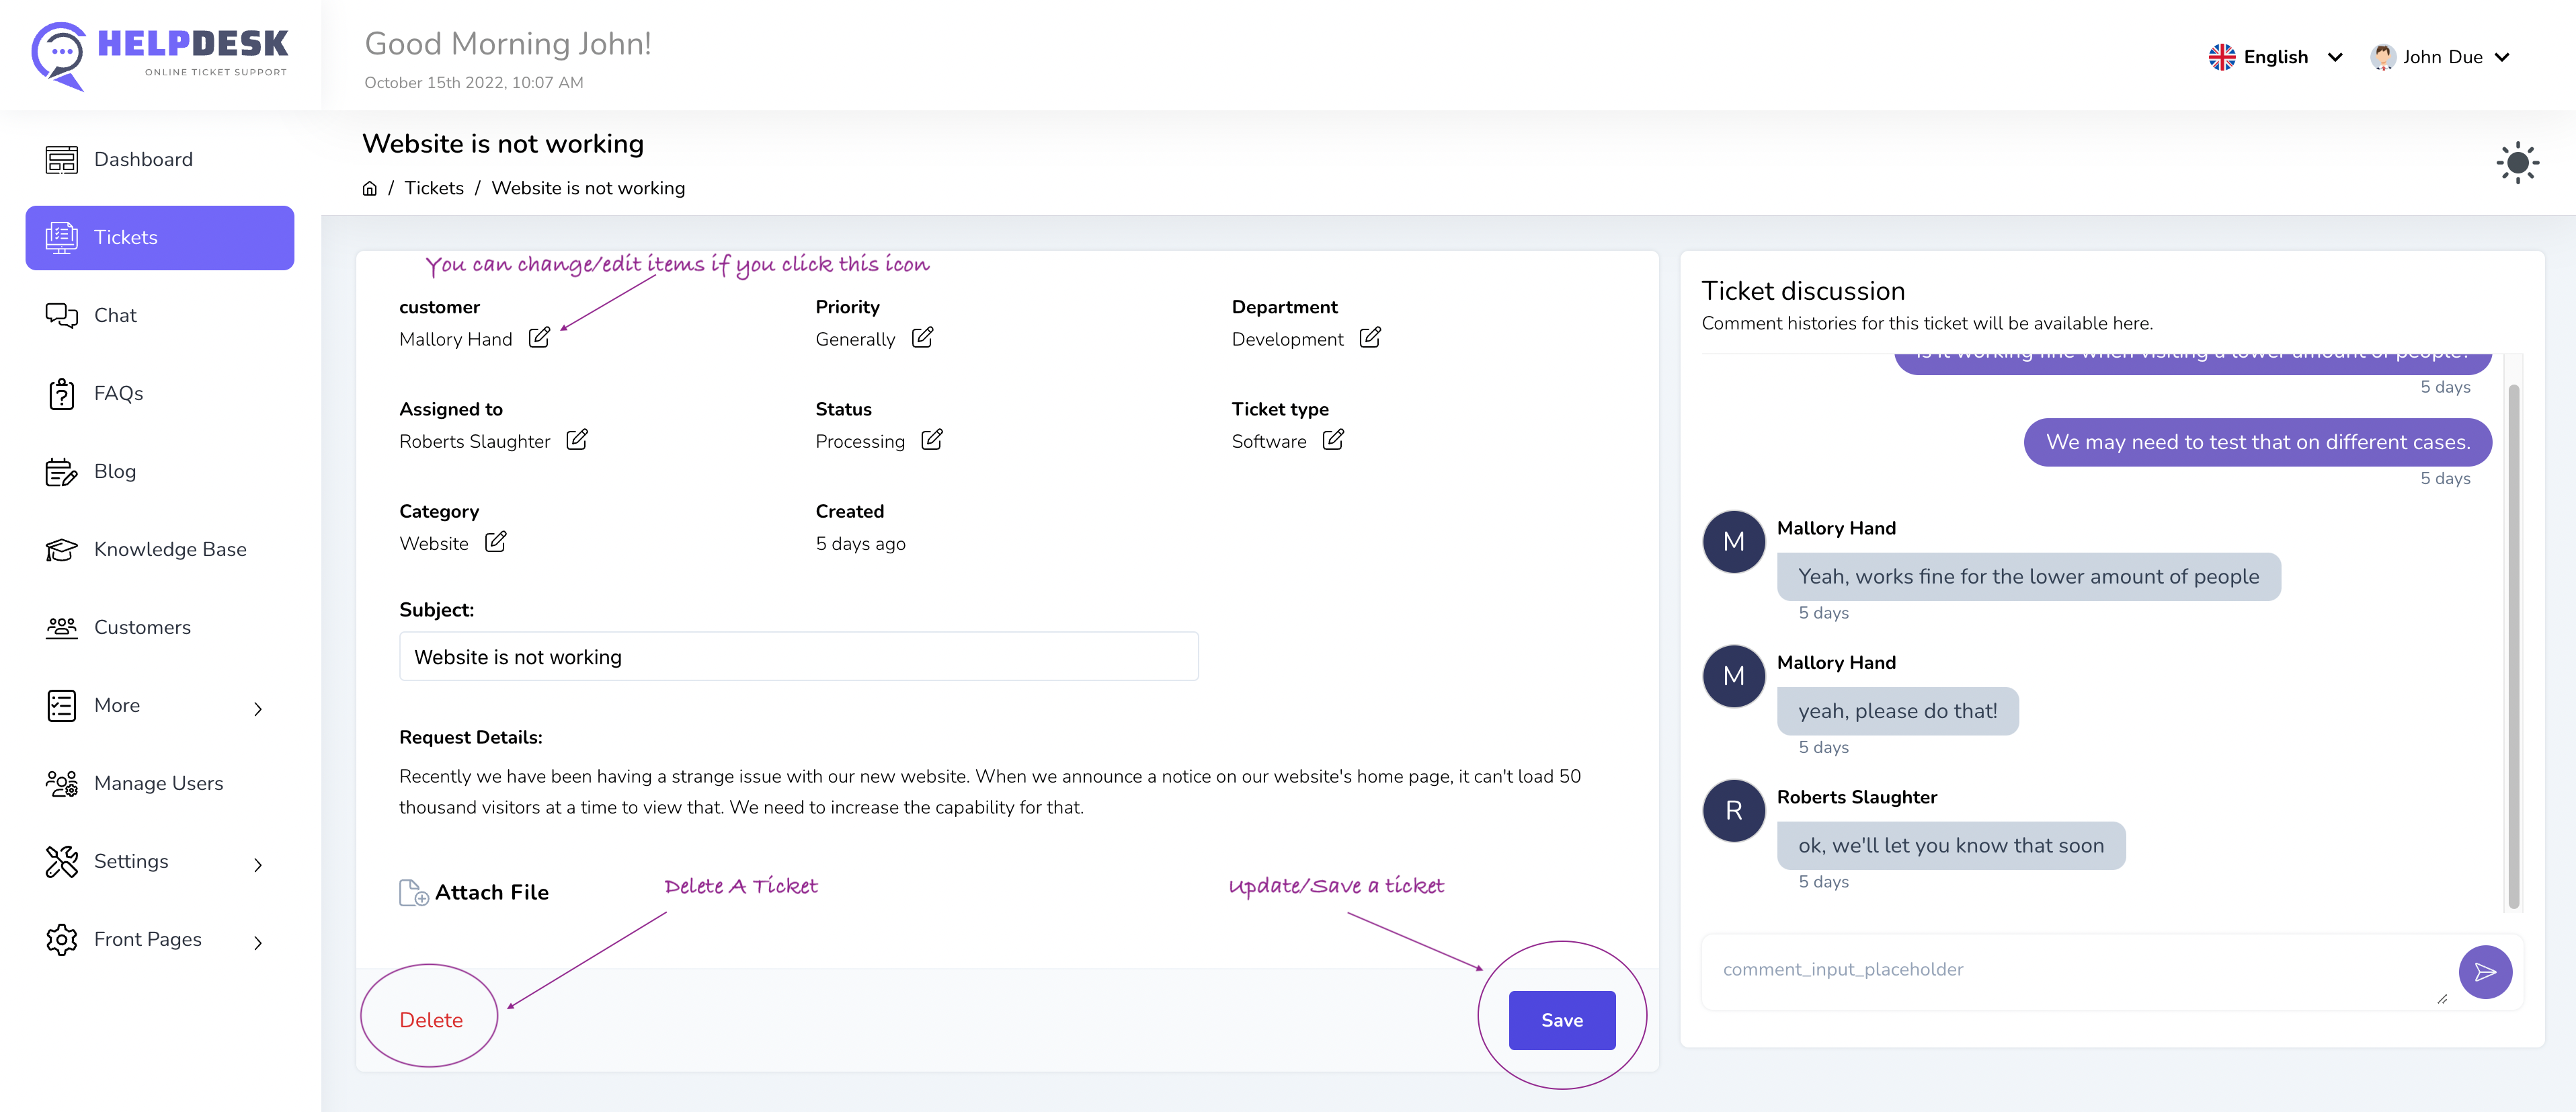The width and height of the screenshot is (2576, 1112).
Task: Click the Save button
Action: click(1561, 1020)
